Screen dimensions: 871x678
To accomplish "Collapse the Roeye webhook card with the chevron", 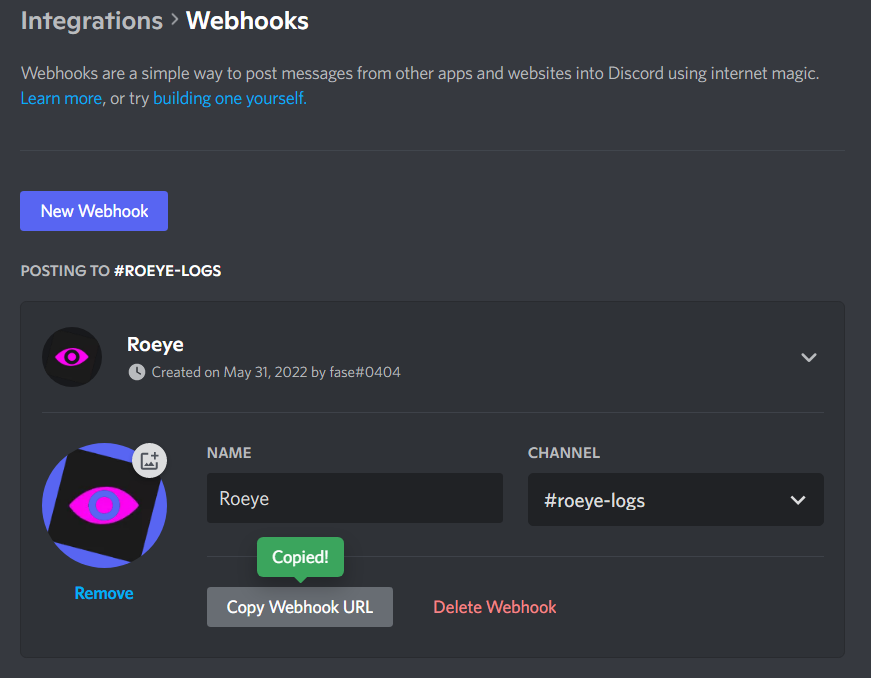I will [x=809, y=357].
